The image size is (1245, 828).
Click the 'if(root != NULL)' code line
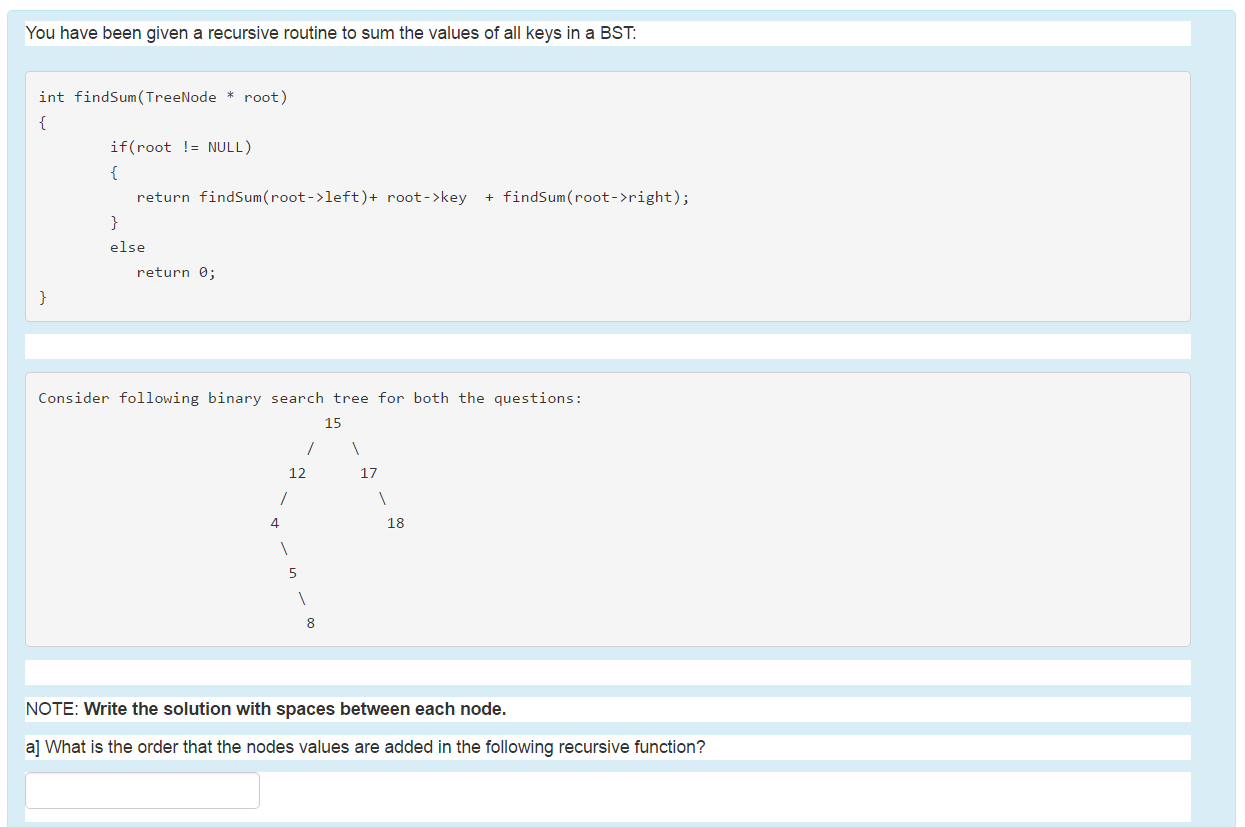pyautogui.click(x=180, y=147)
